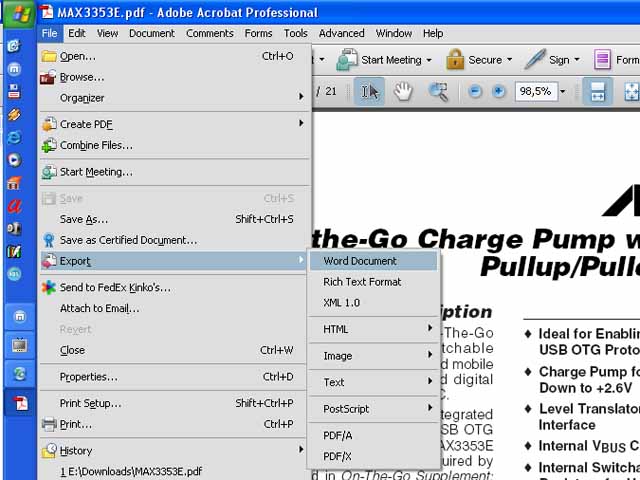Choose Print Setup in File menu
640x480 pixels.
[175, 403]
